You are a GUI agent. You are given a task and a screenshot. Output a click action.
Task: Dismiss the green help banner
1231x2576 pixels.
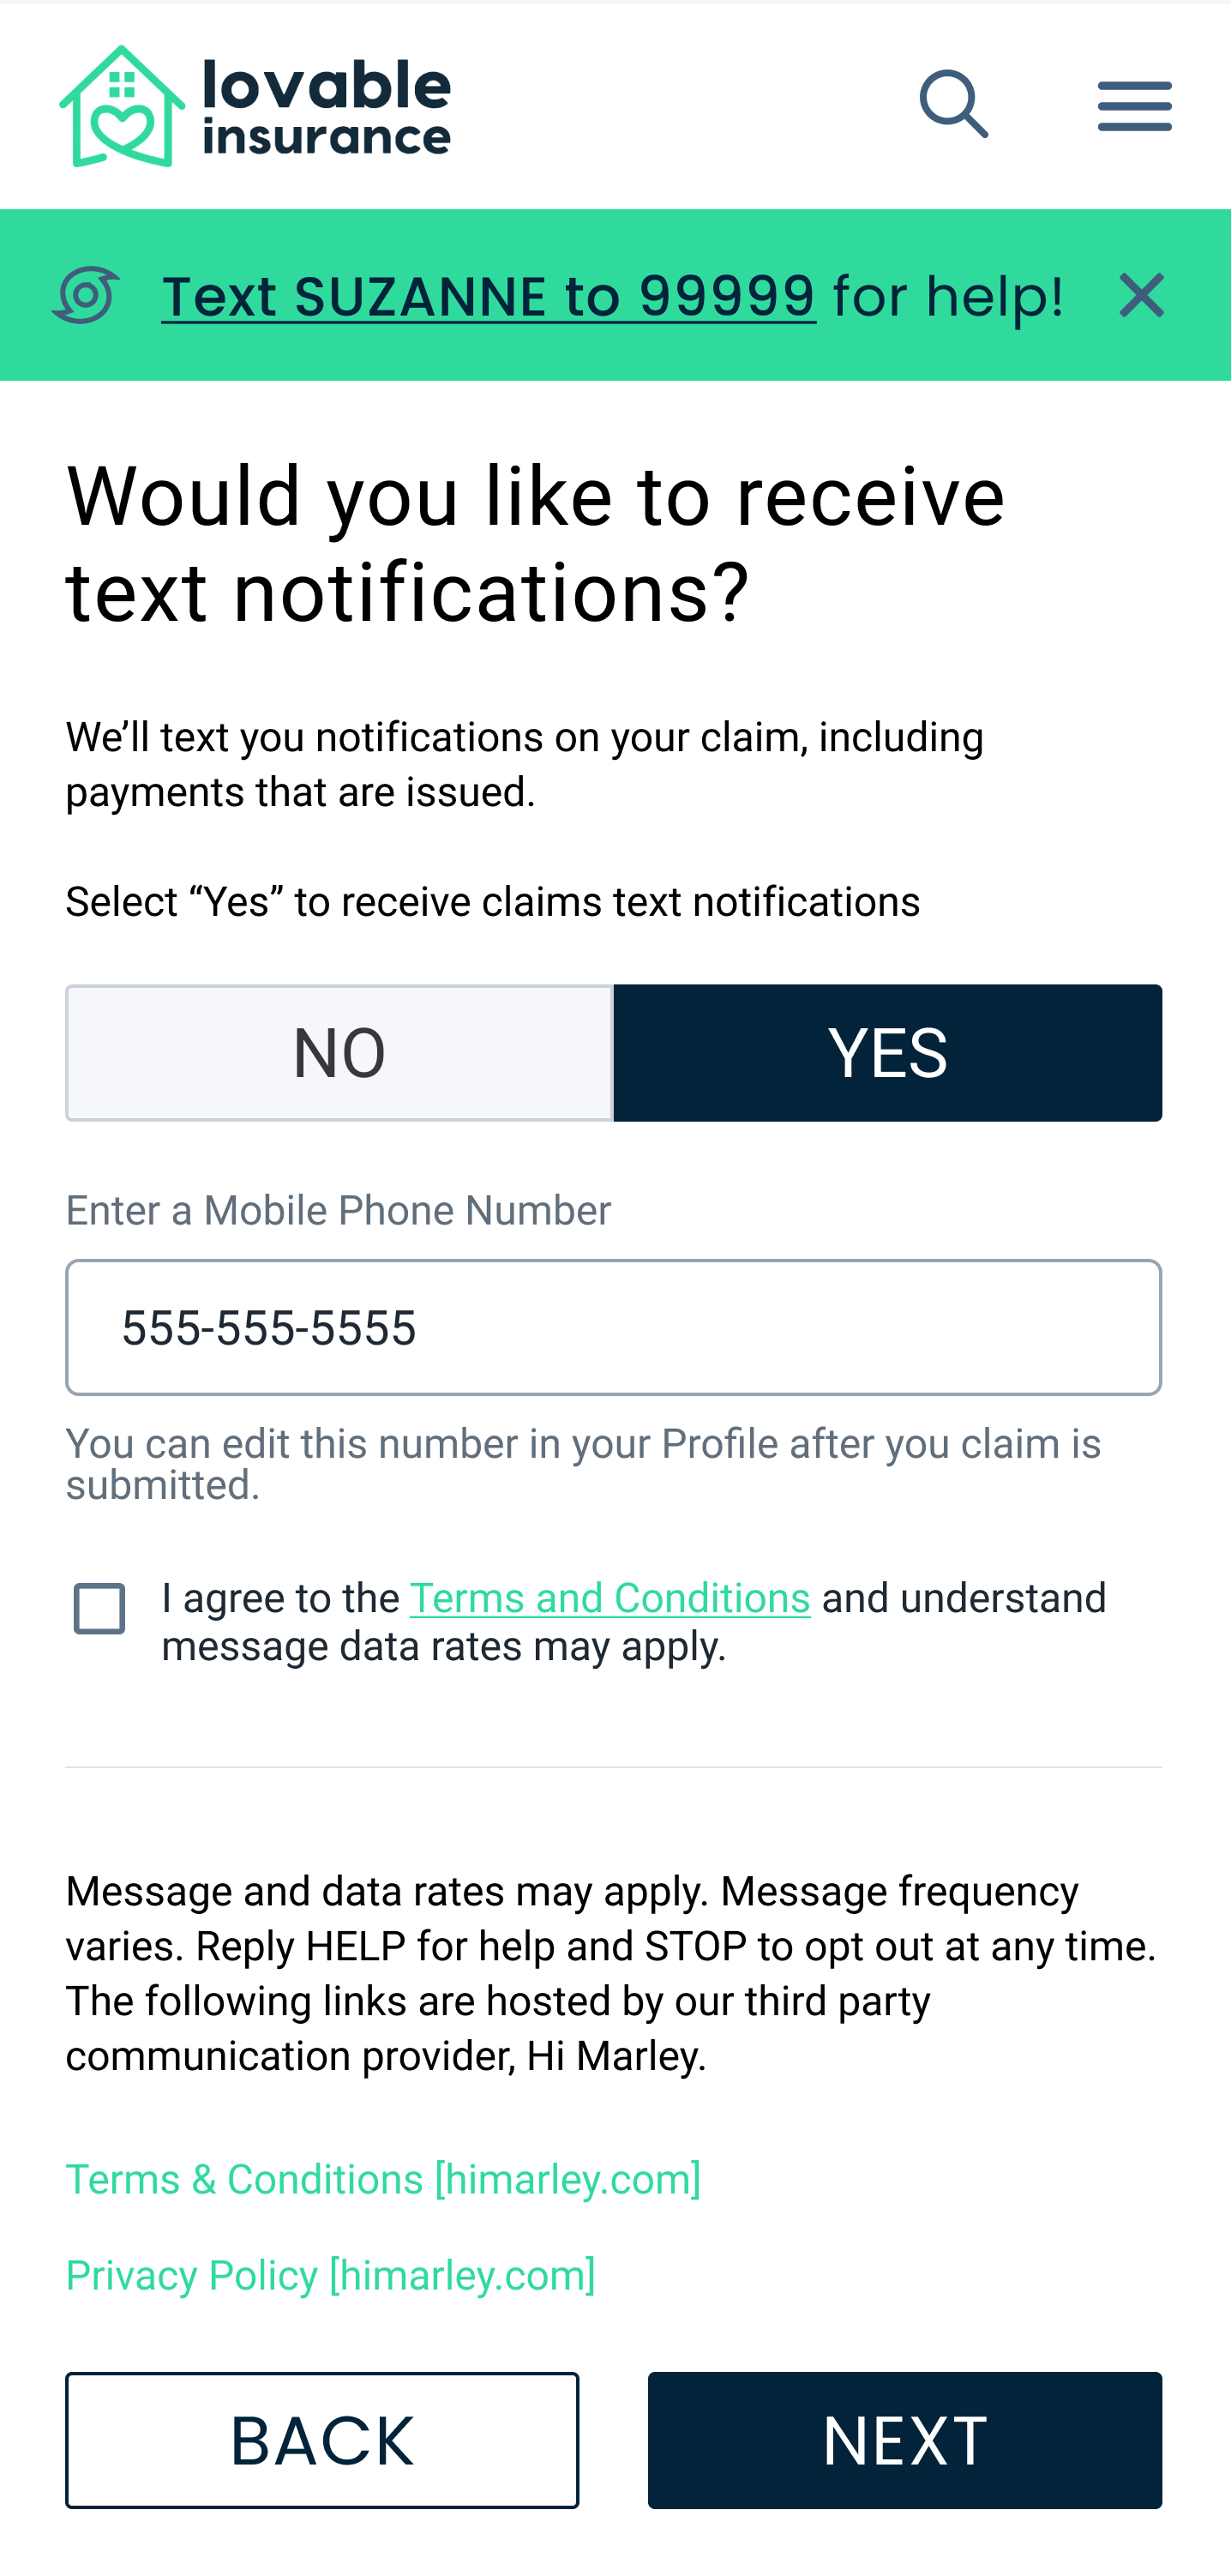1141,295
